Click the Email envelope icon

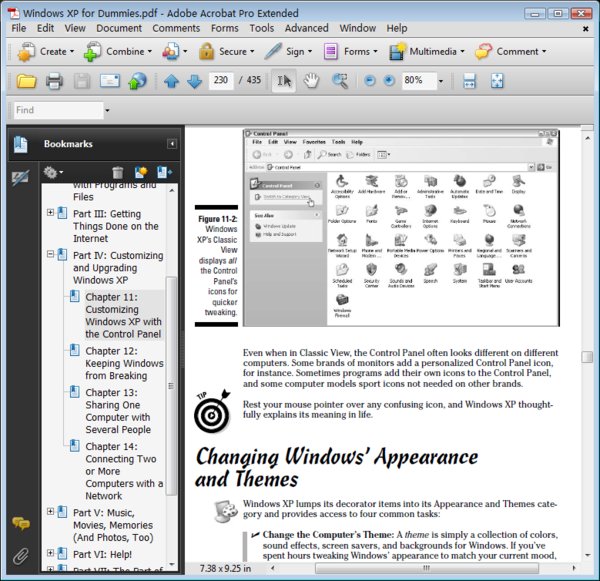tap(110, 81)
